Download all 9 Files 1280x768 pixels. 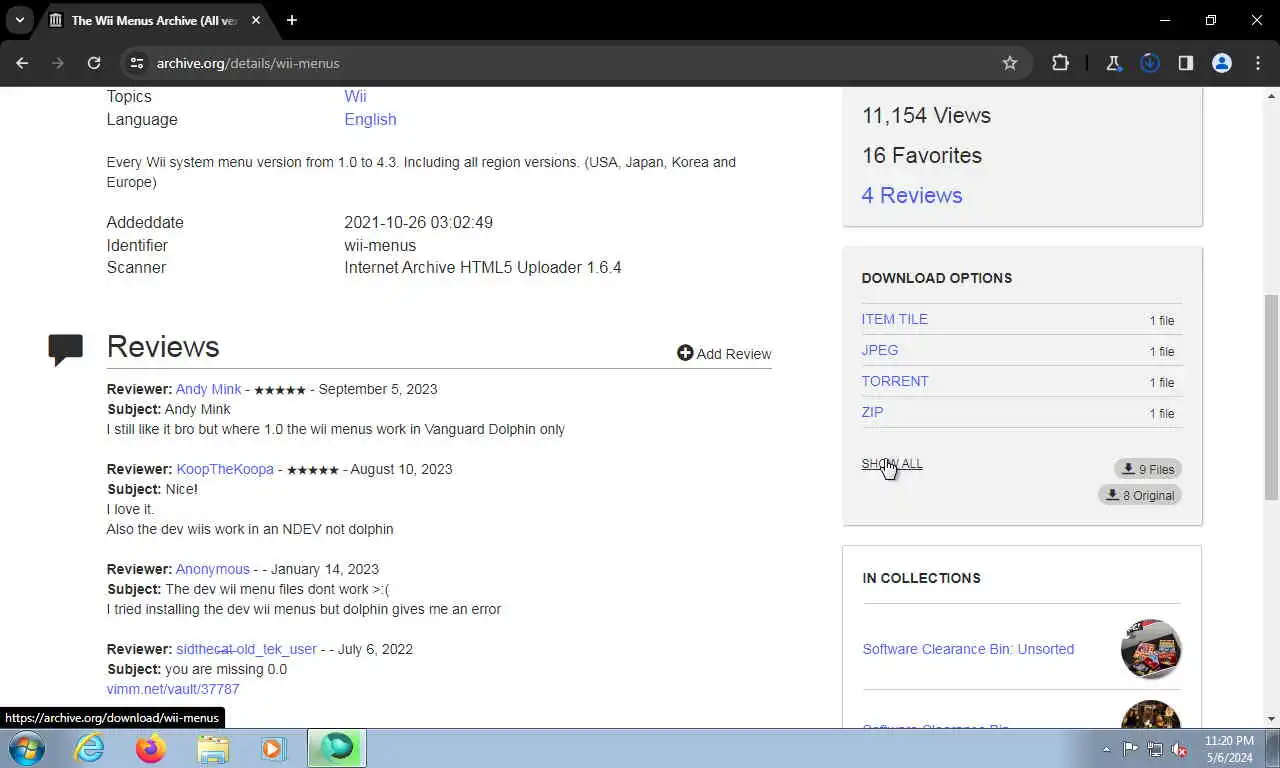(x=1148, y=469)
